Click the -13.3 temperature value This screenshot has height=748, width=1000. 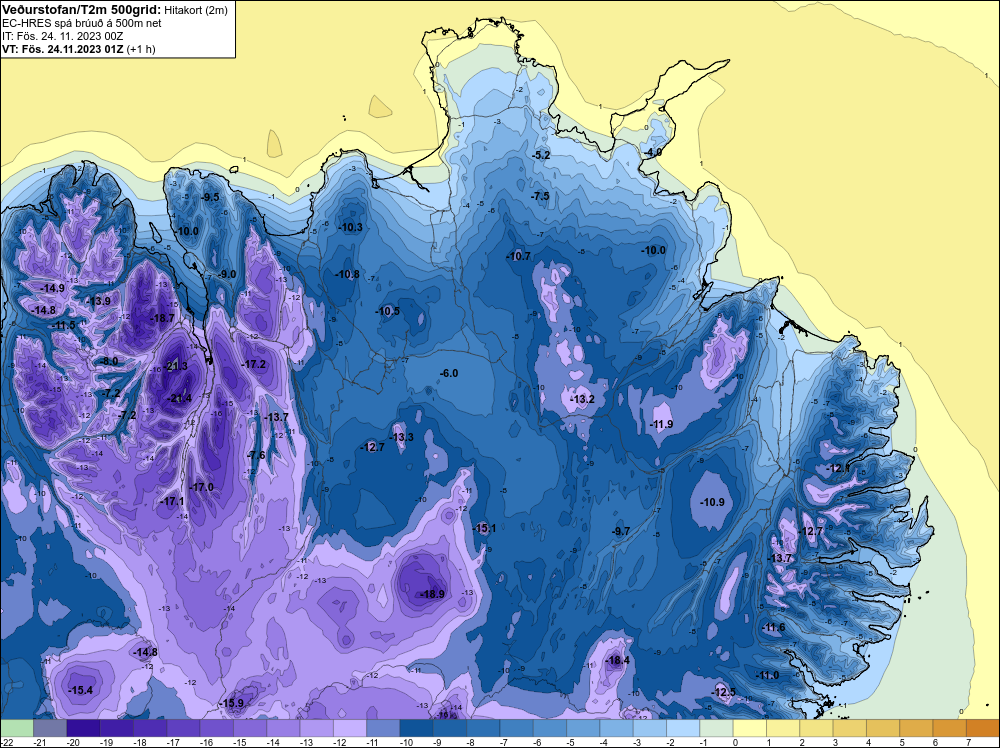pyautogui.click(x=402, y=437)
